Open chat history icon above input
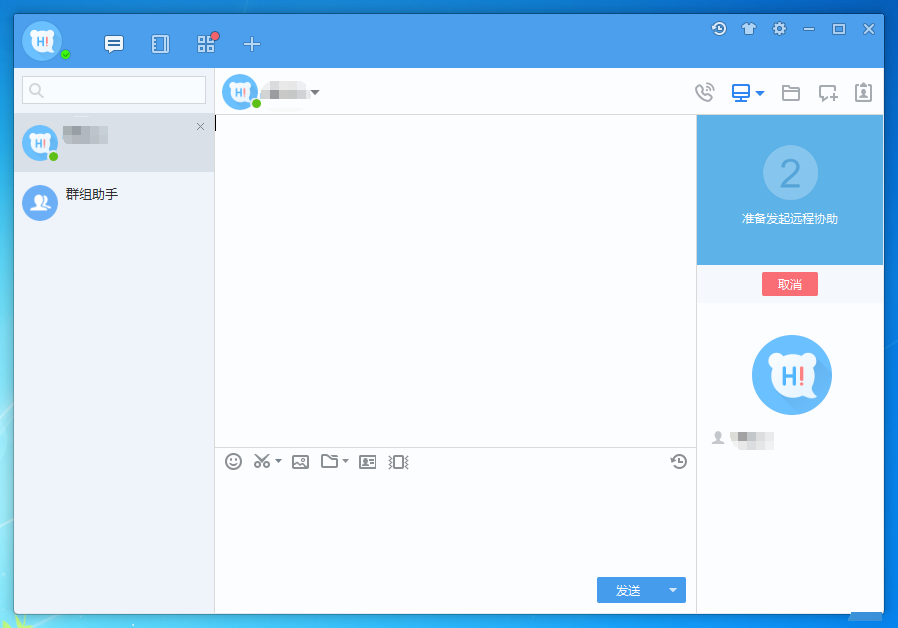898x628 pixels. (x=679, y=461)
